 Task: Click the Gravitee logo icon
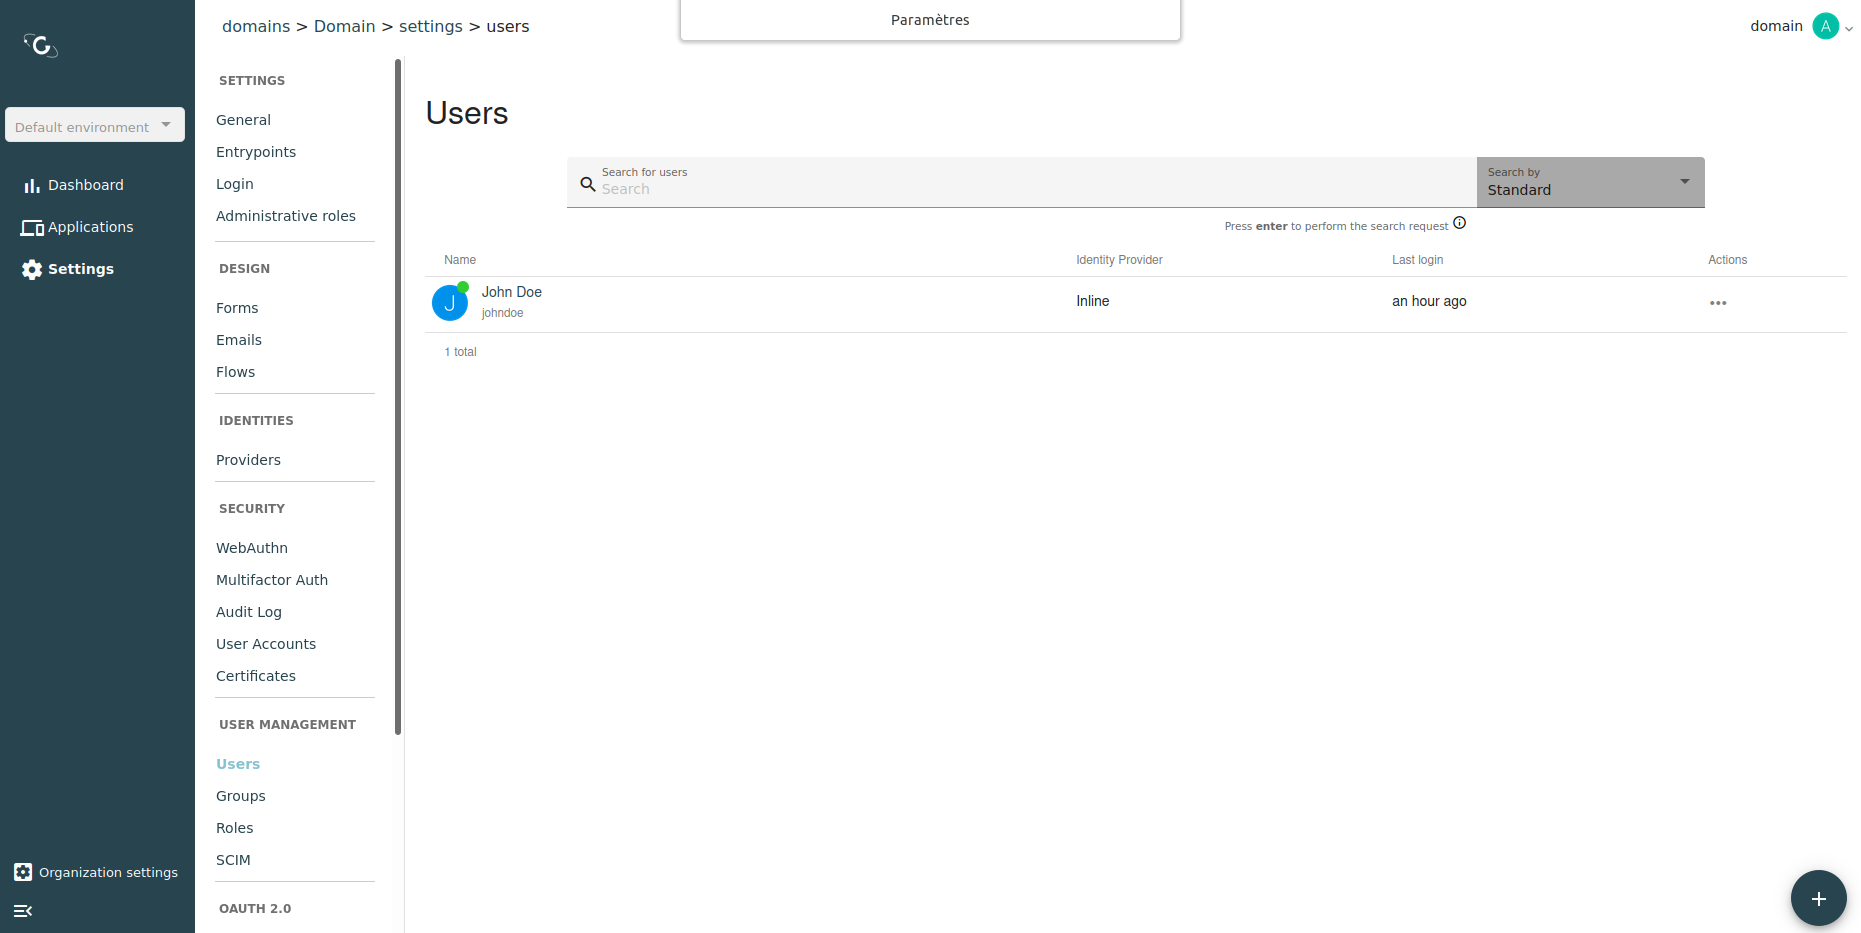[41, 45]
